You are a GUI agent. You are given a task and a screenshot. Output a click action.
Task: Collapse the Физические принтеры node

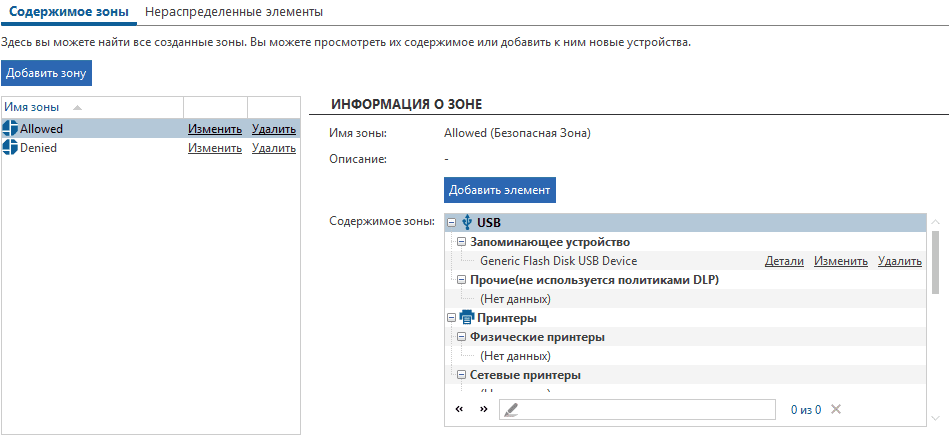[x=461, y=337]
